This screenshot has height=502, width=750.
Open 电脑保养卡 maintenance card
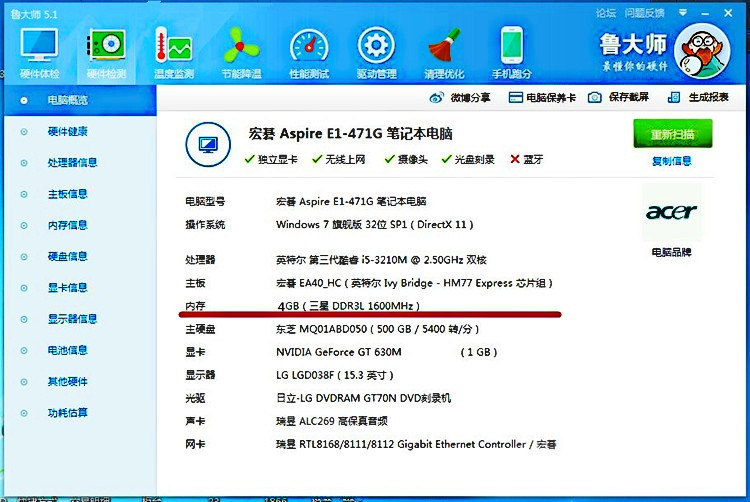pyautogui.click(x=543, y=97)
